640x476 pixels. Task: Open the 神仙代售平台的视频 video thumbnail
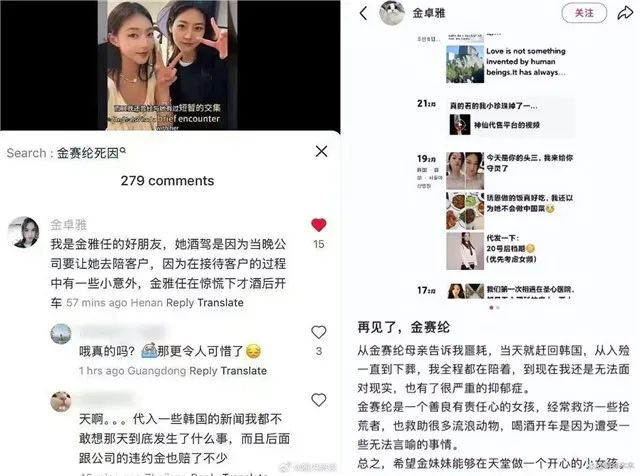pos(460,125)
